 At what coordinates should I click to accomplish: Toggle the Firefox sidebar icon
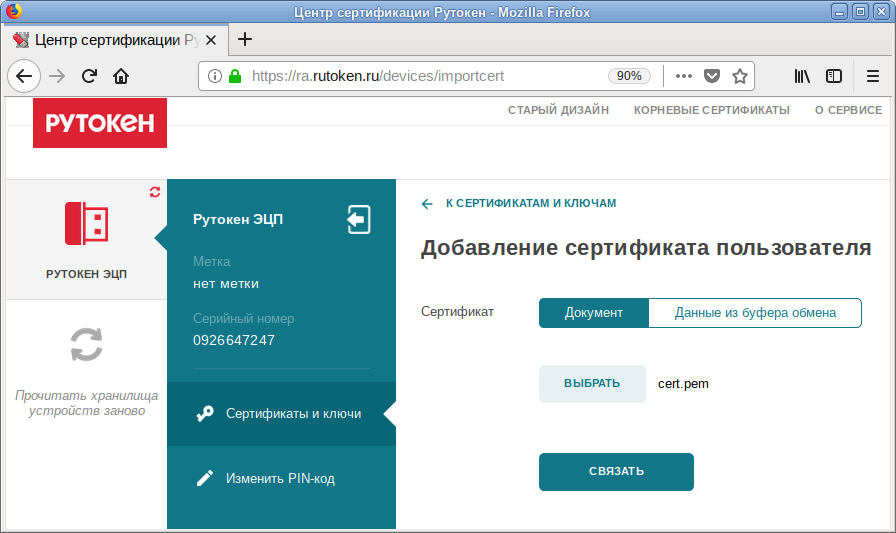(834, 76)
